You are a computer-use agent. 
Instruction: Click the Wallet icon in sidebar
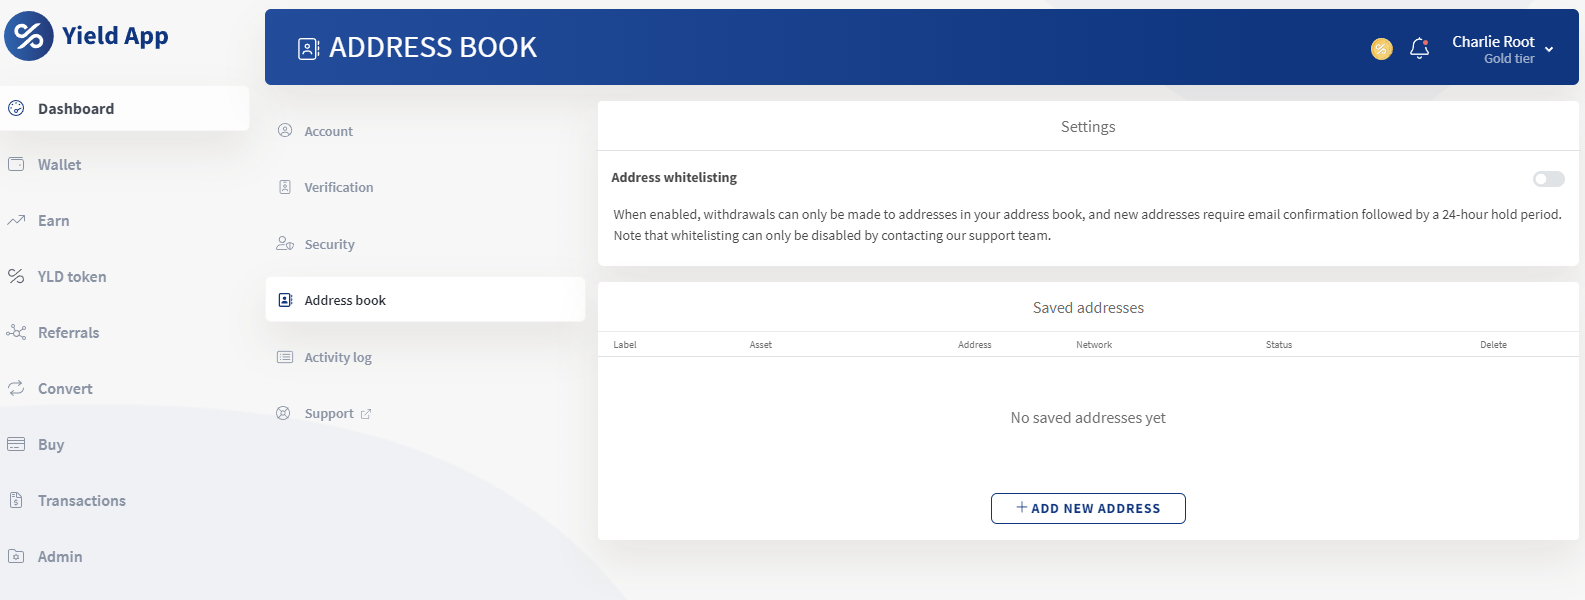[x=16, y=164]
